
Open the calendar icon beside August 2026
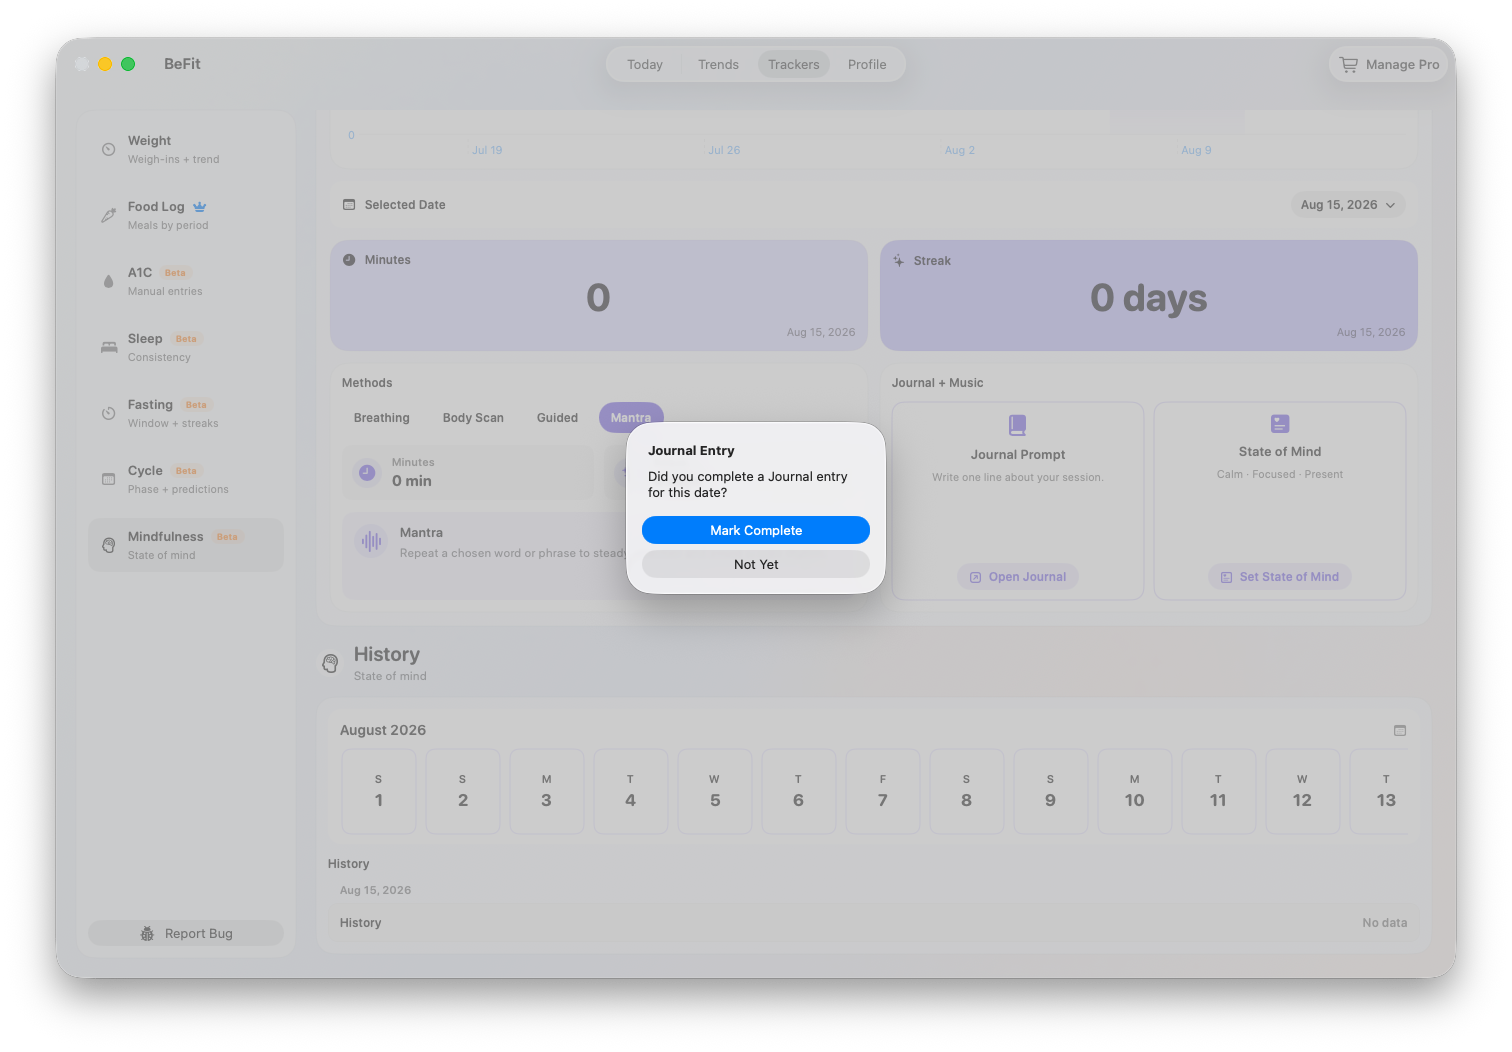tap(1400, 731)
